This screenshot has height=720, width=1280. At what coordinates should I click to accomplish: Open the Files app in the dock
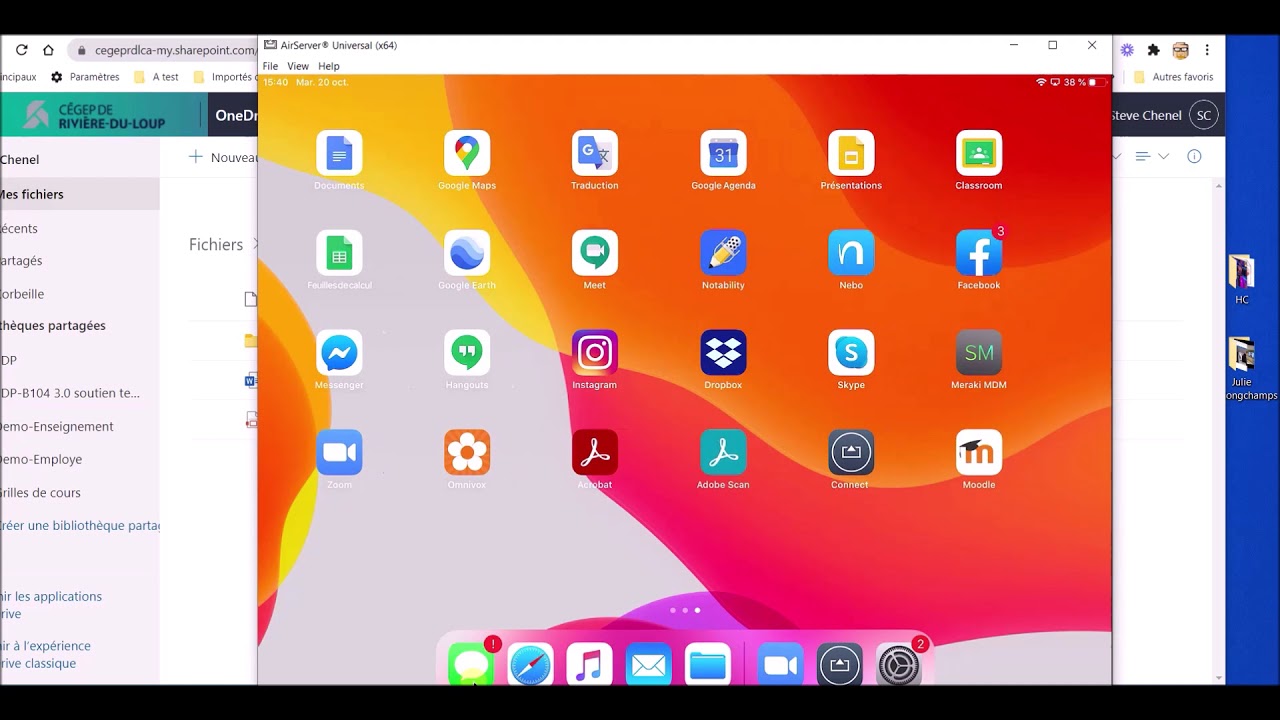point(708,665)
